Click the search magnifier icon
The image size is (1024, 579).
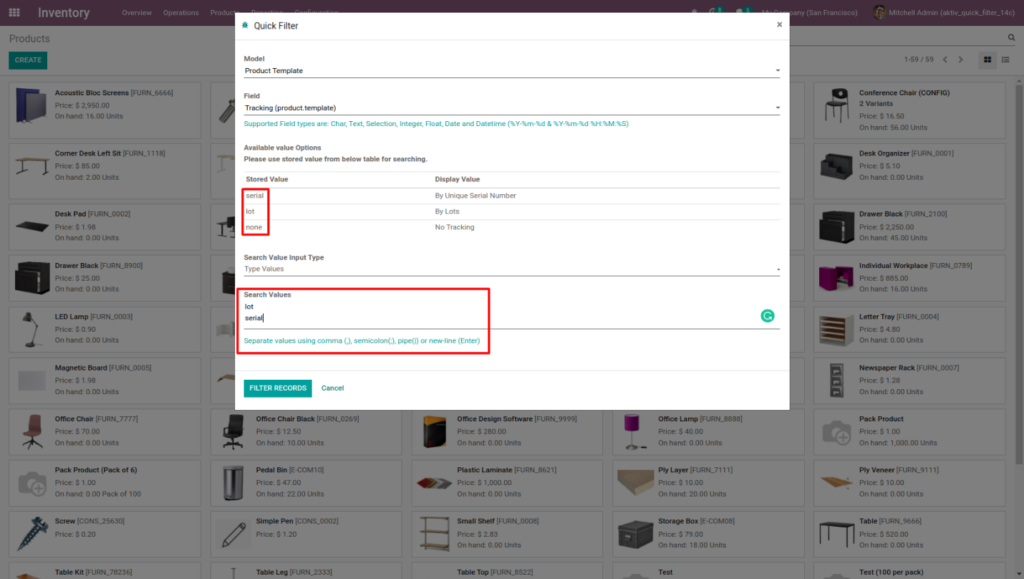[1011, 36]
